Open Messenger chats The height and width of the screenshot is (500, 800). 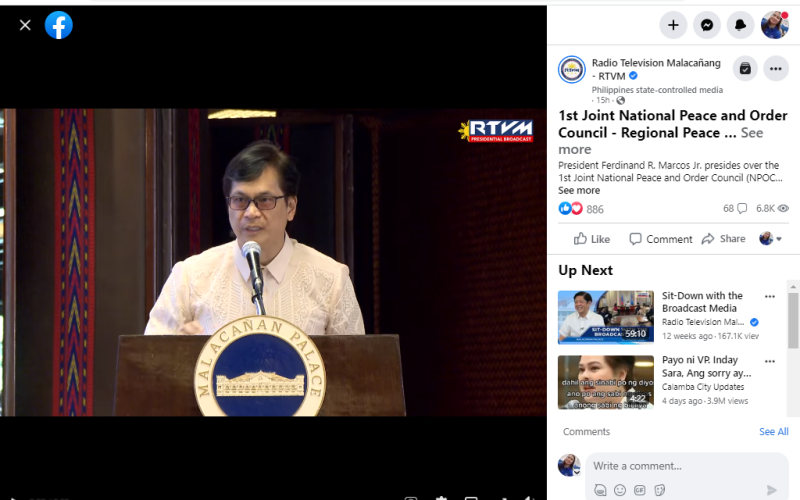point(707,25)
